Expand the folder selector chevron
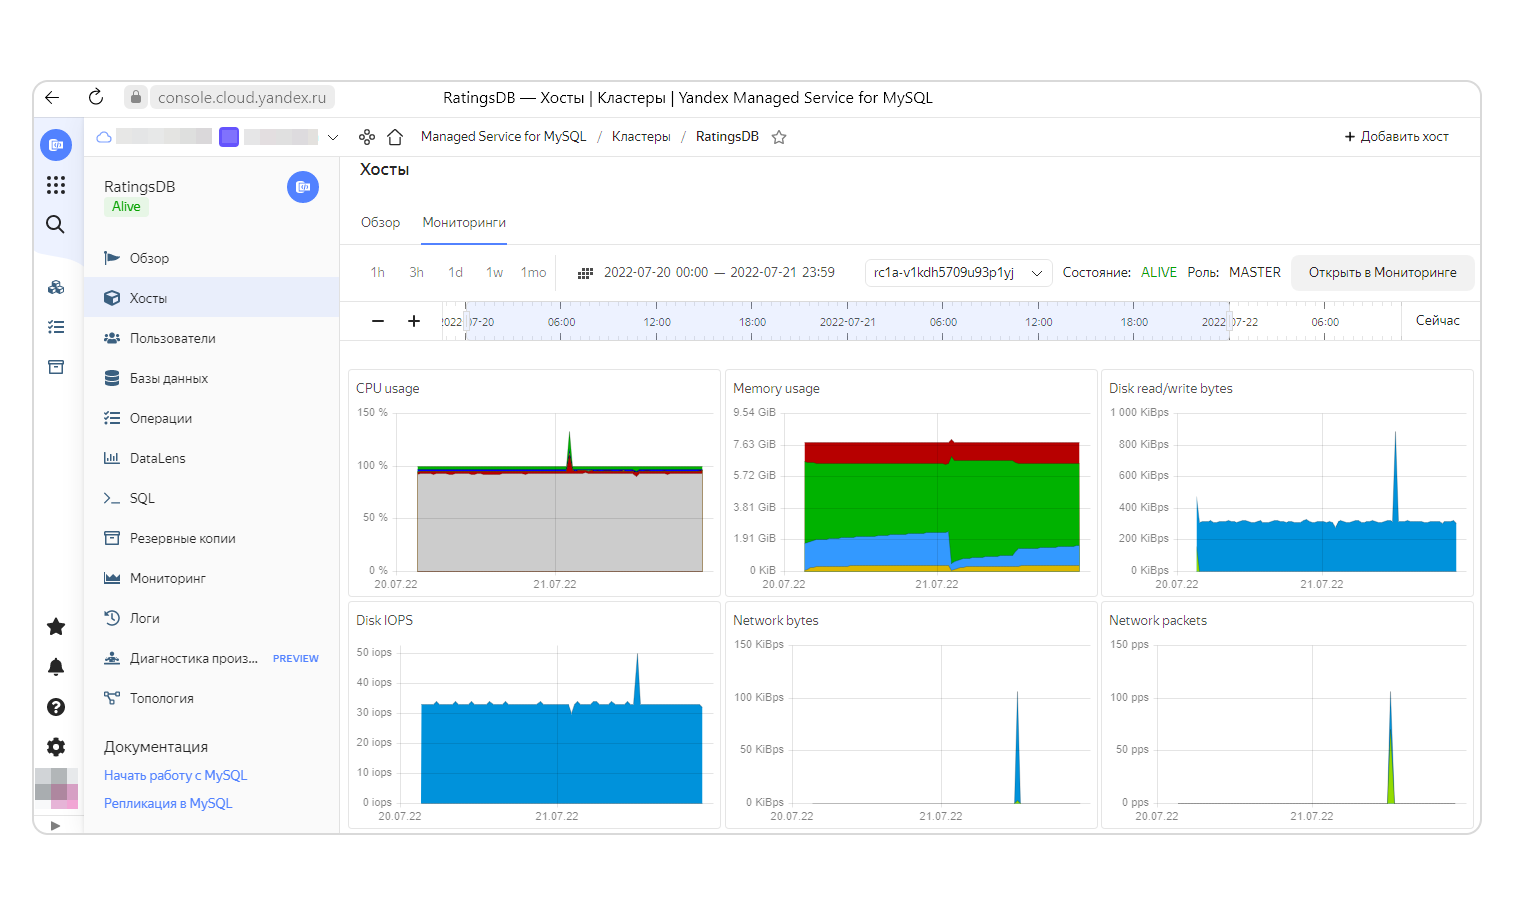This screenshot has height=915, width=1514. (333, 137)
